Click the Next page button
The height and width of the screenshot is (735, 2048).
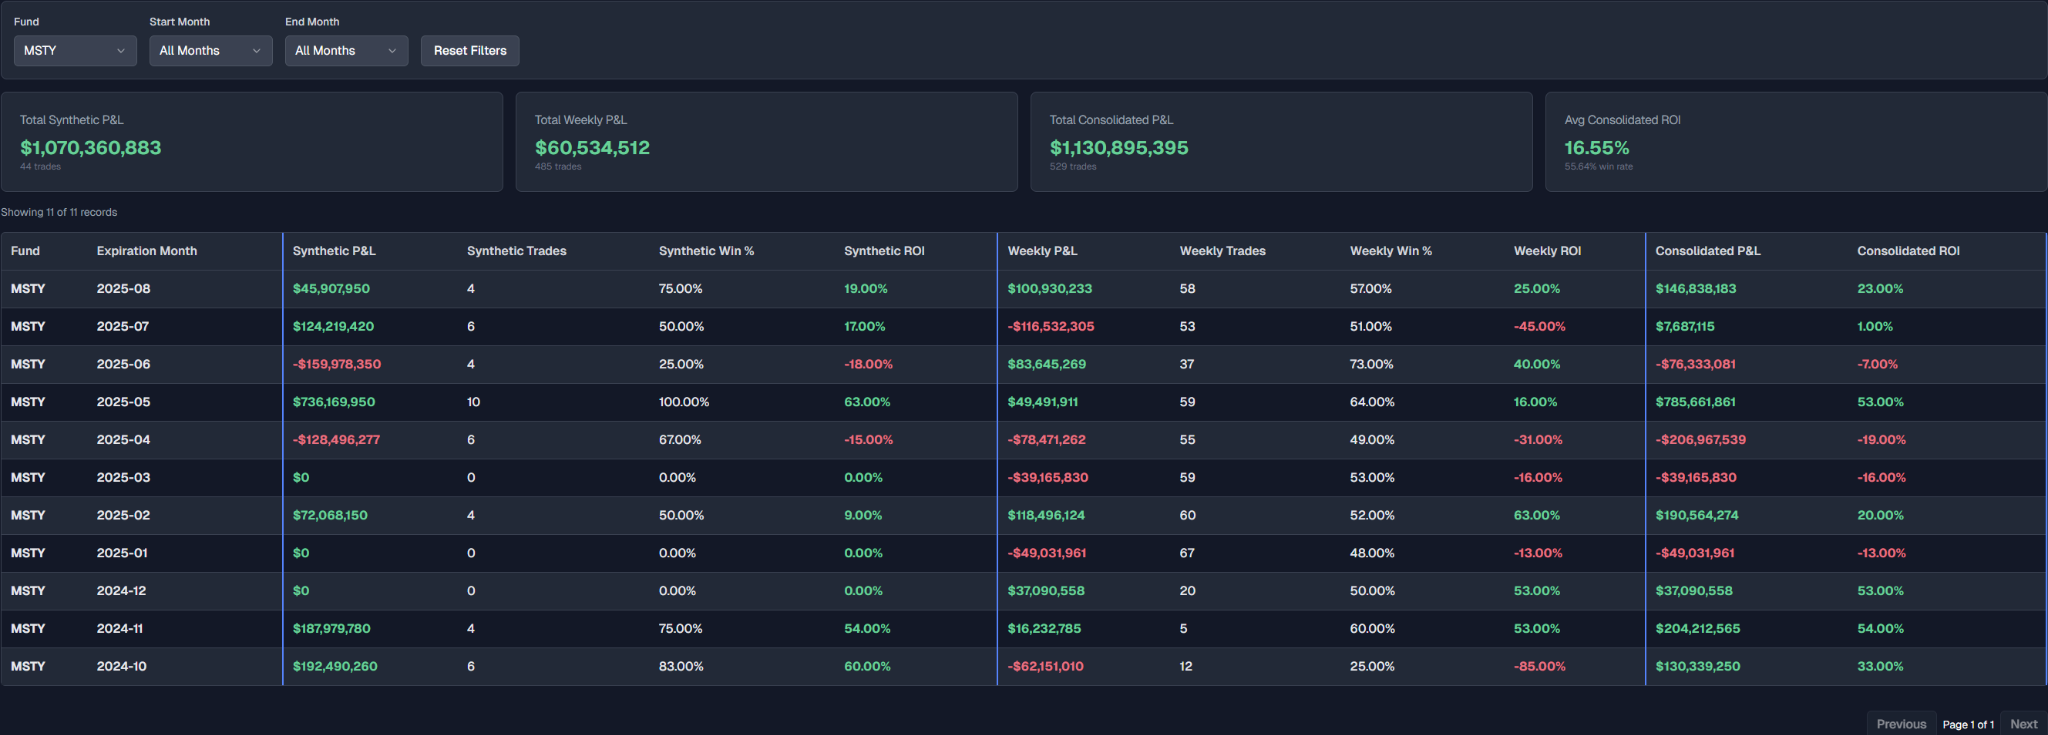click(2023, 724)
